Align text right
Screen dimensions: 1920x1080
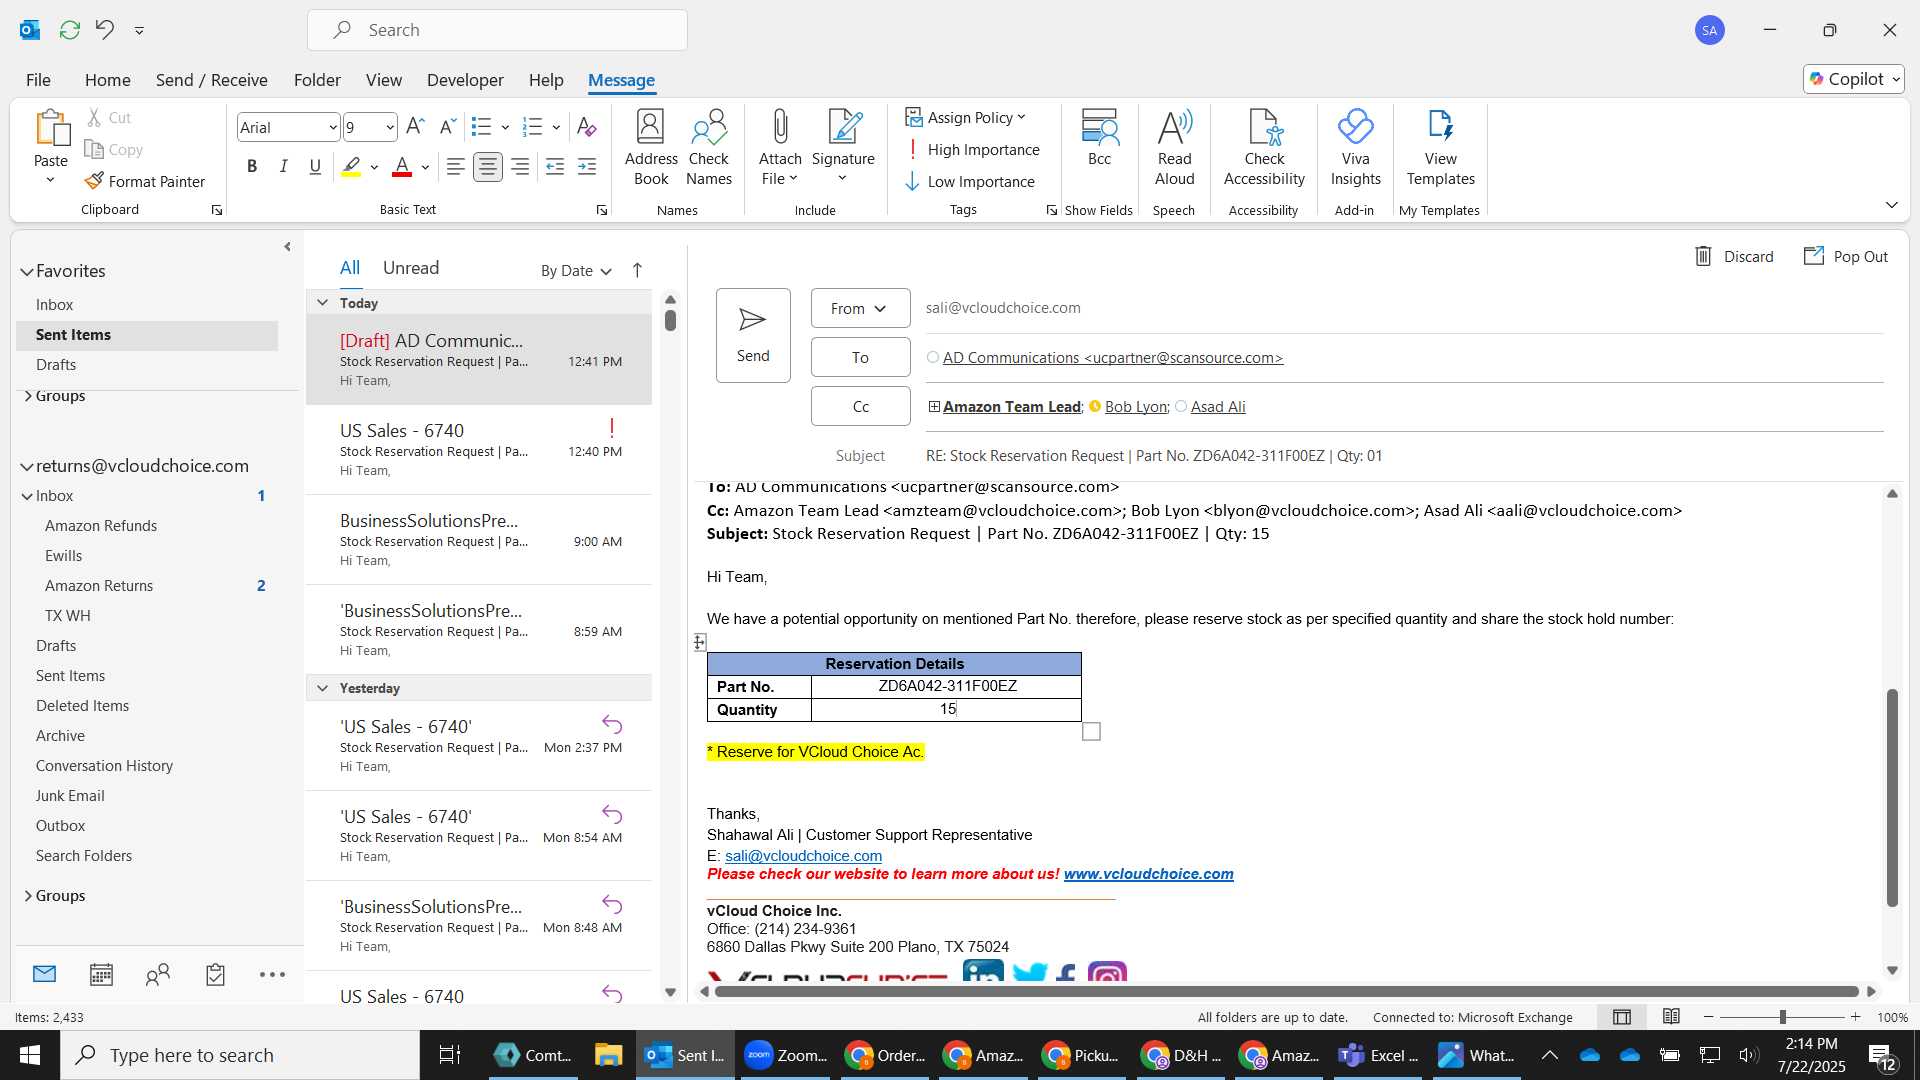(520, 167)
